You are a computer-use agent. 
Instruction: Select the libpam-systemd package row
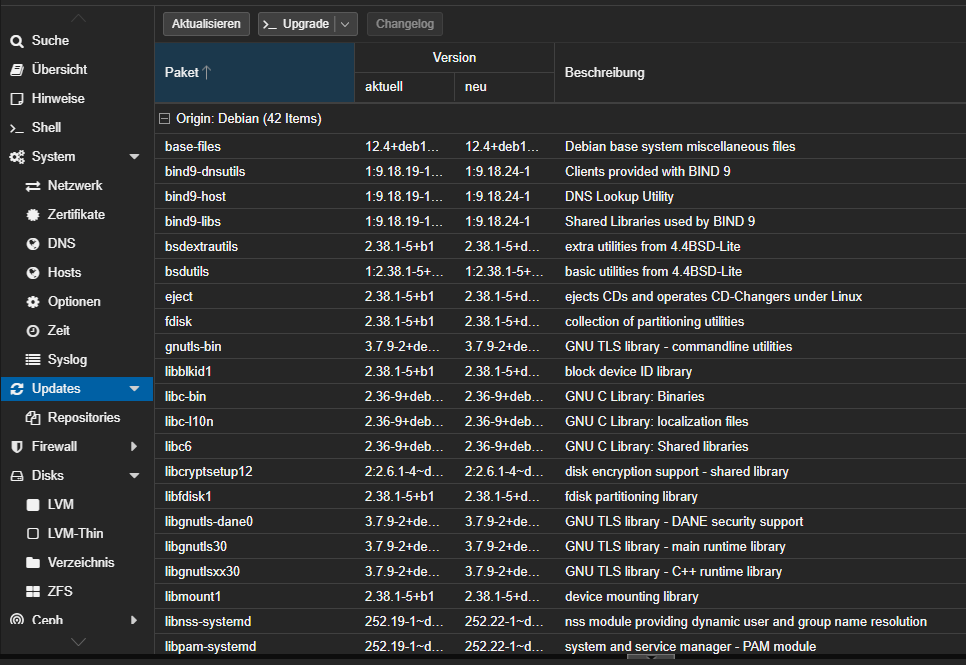(561, 645)
